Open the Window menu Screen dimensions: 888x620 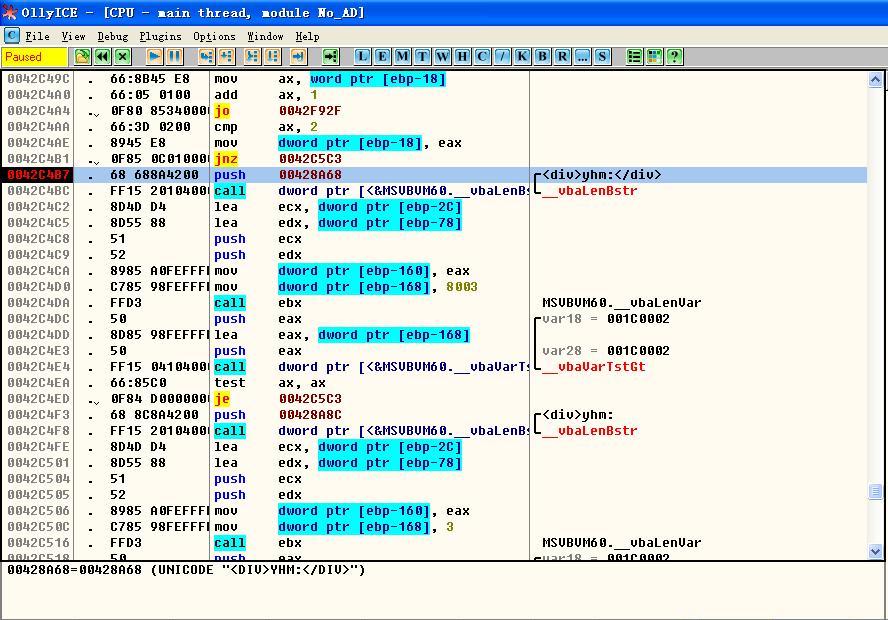click(x=265, y=36)
